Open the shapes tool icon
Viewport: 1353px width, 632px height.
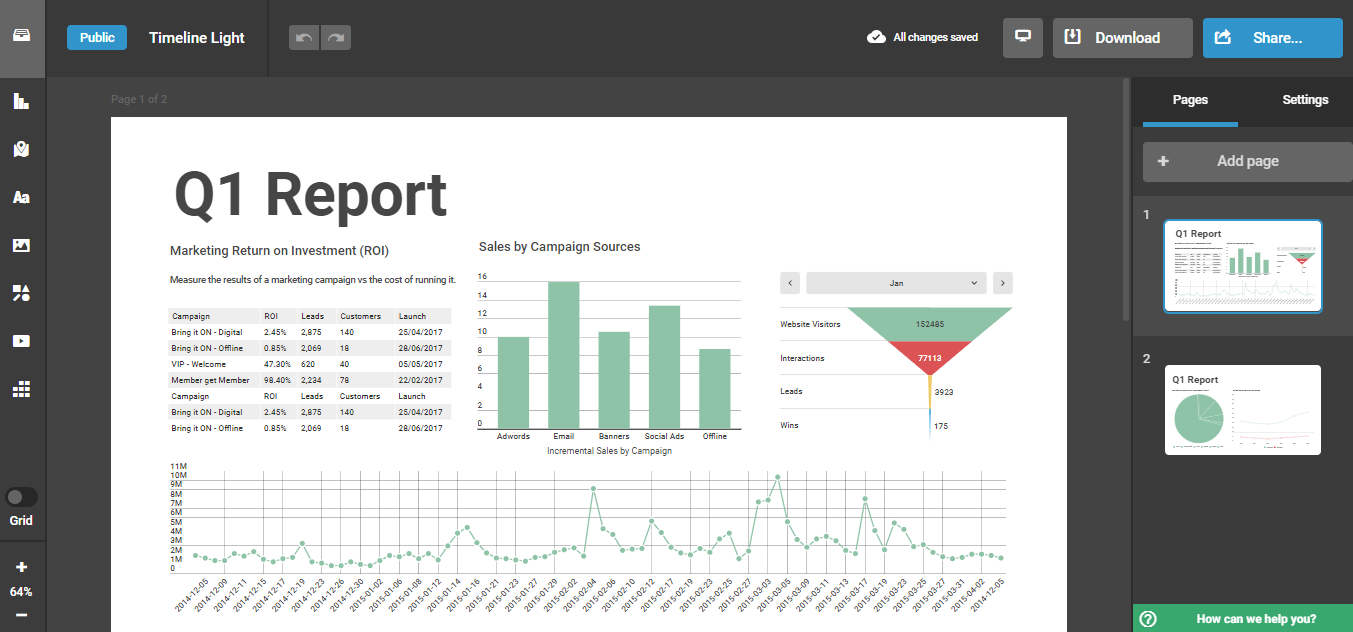coord(21,293)
